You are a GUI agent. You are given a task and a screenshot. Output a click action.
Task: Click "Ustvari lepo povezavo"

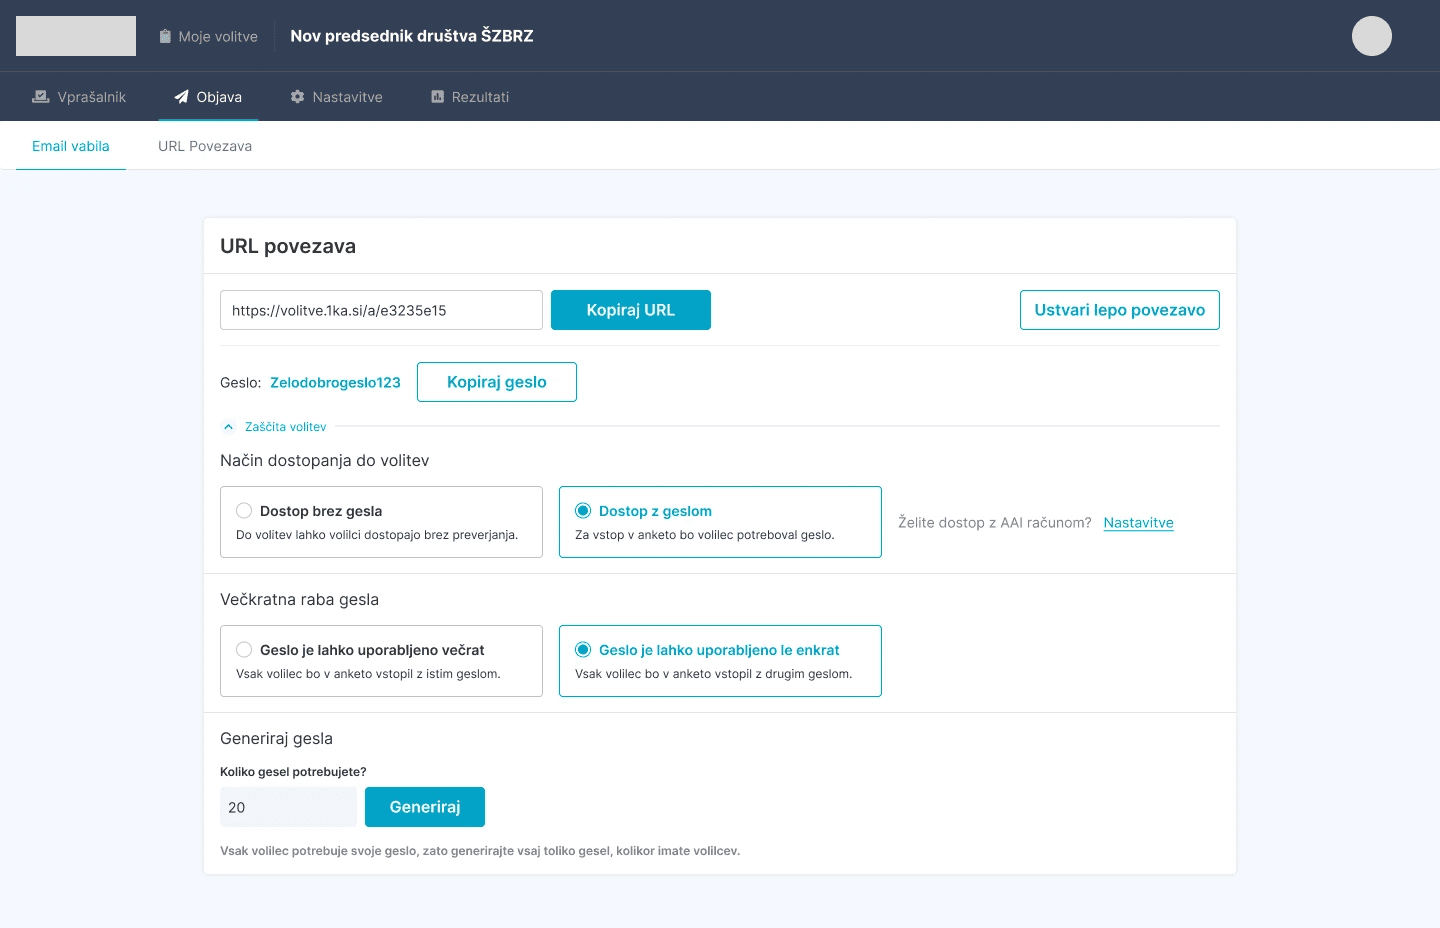[1119, 310]
